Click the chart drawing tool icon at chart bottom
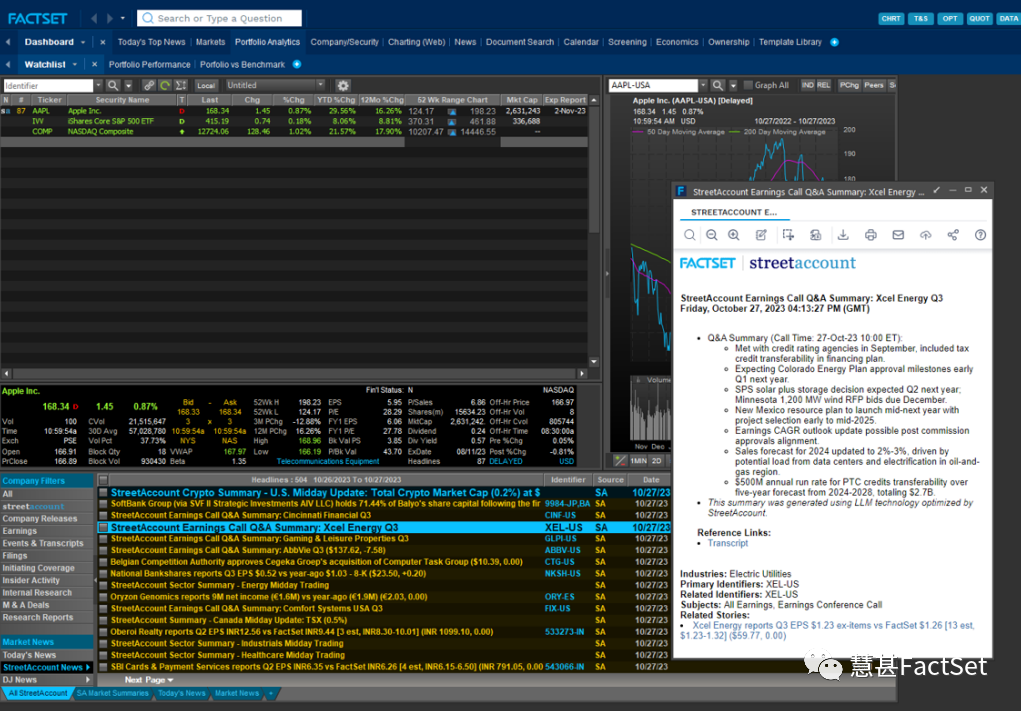This screenshot has width=1021, height=711. point(619,460)
